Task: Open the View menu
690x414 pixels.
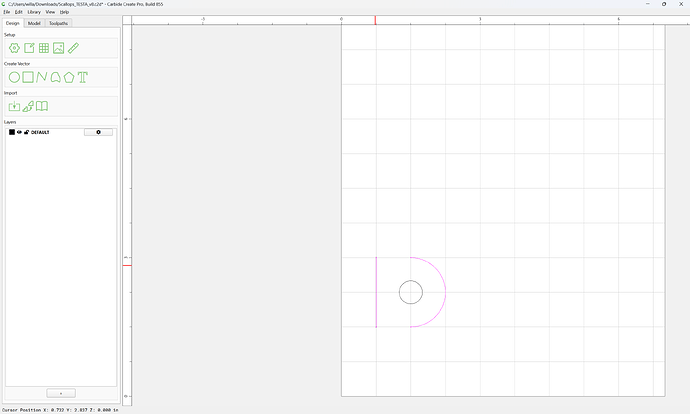Action: coord(50,12)
